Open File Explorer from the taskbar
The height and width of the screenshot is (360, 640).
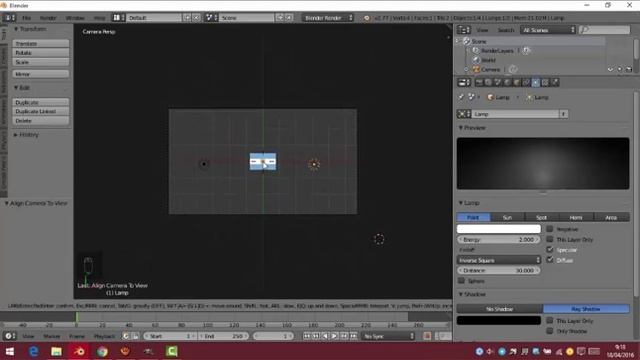(x=56, y=351)
